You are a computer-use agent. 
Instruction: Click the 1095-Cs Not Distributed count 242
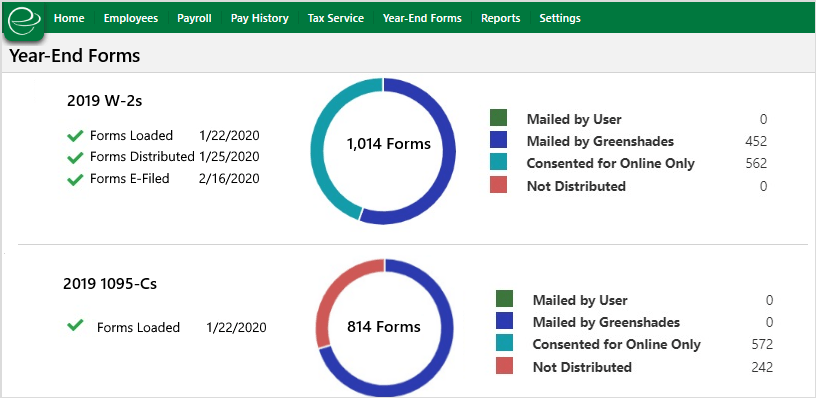coord(762,367)
